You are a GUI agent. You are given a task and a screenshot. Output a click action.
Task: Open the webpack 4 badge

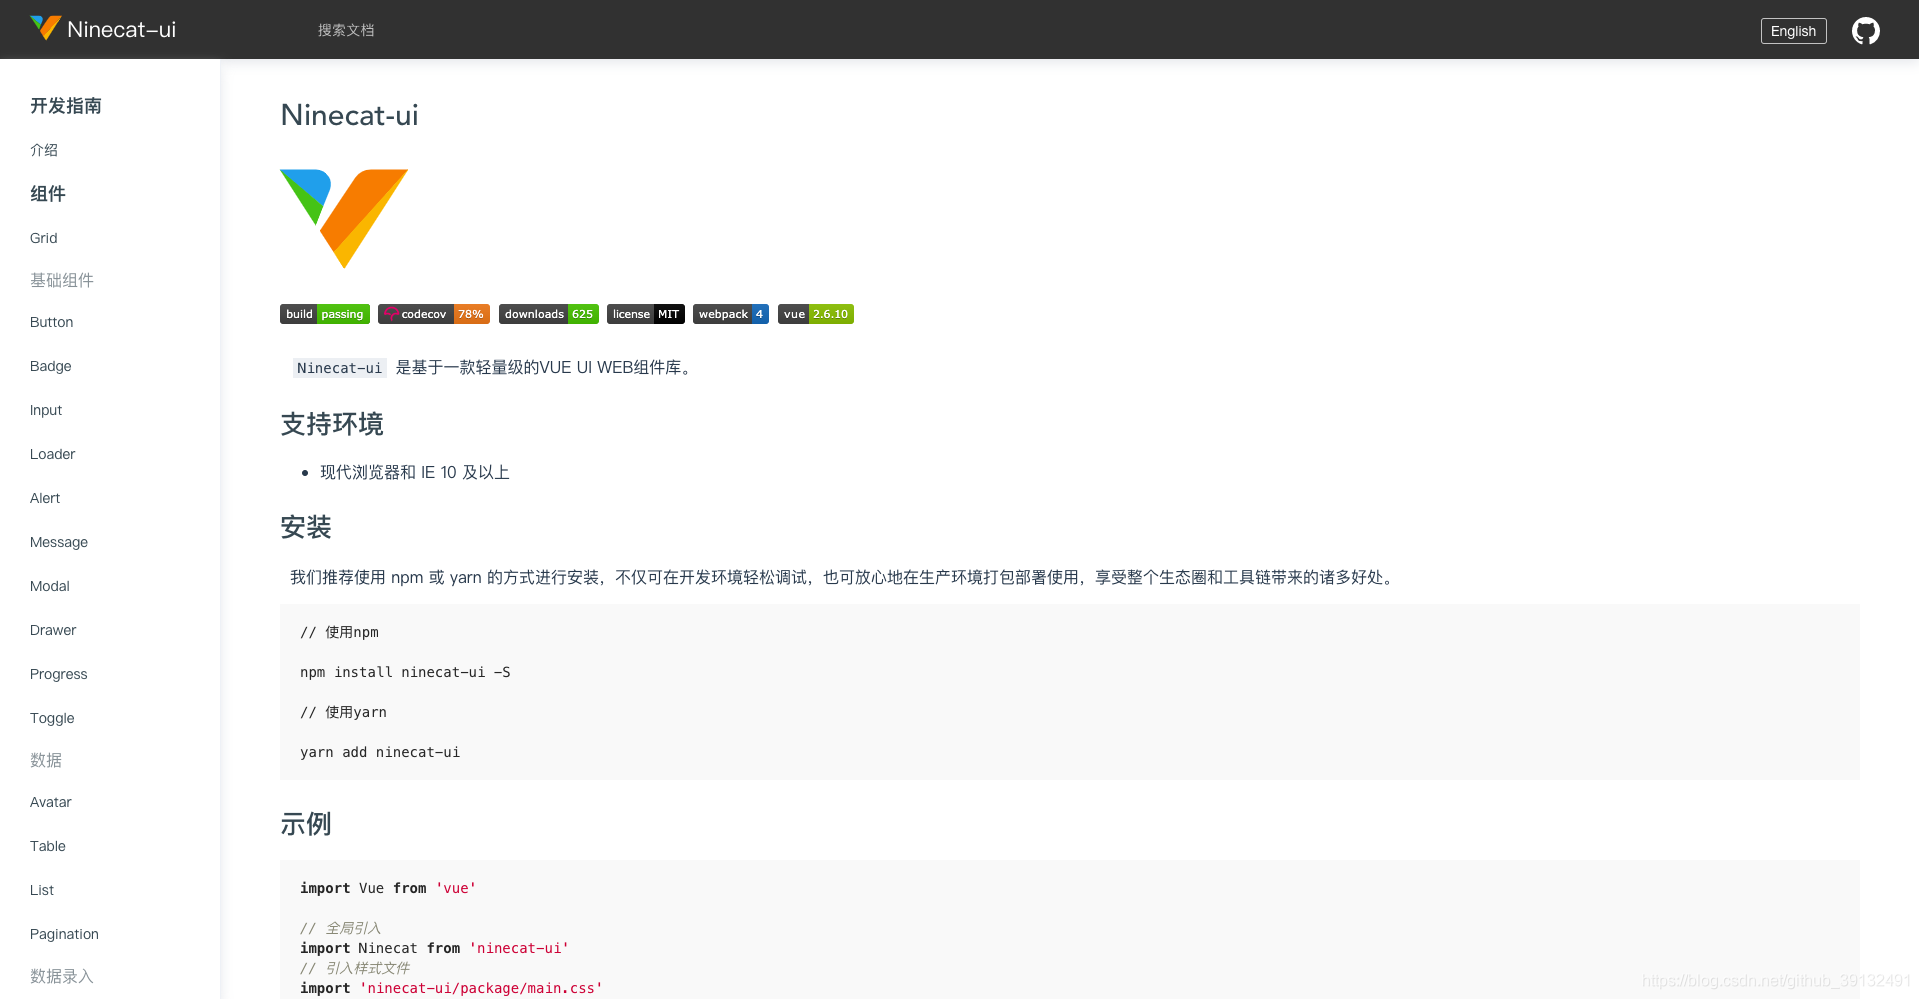[x=731, y=314]
